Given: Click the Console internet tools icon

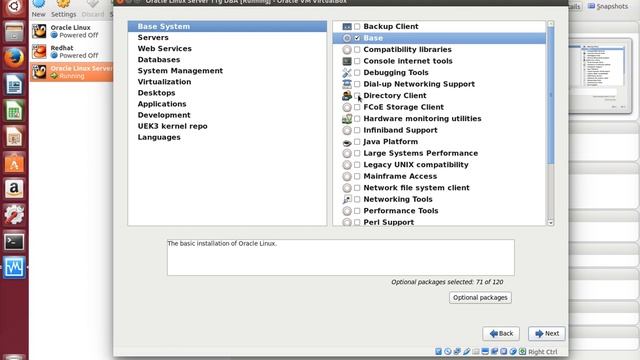Looking at the screenshot, I should pos(347,61).
